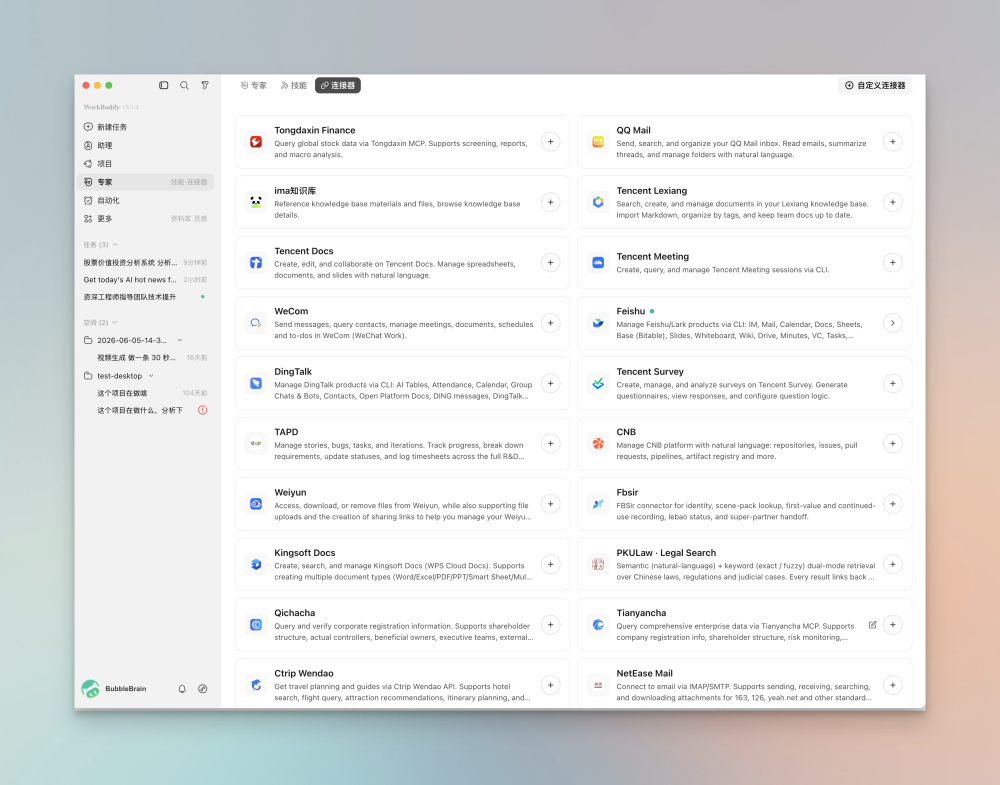Click the icon right of the bell
This screenshot has width=1000, height=785.
pyautogui.click(x=203, y=689)
